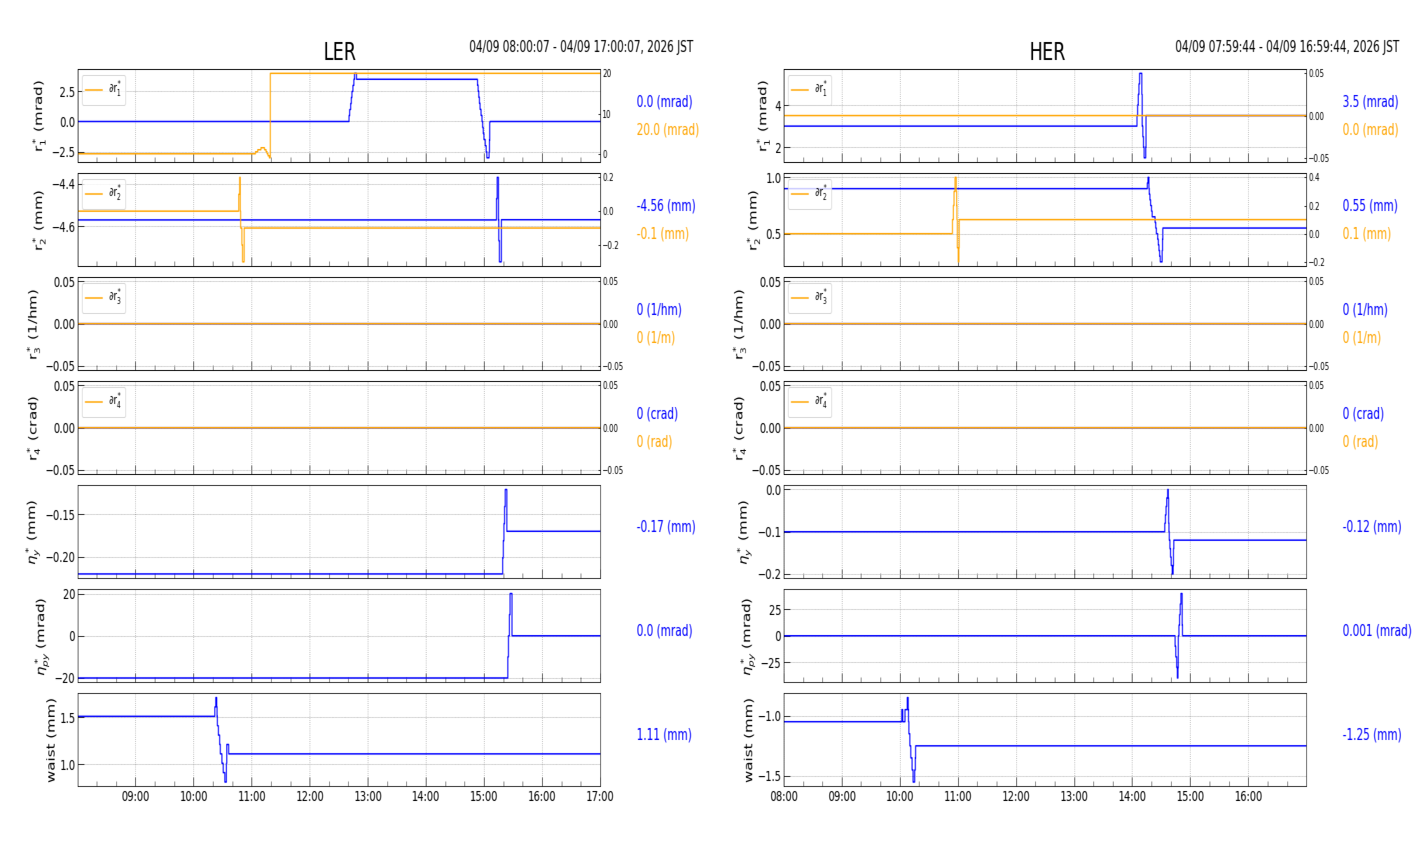Viewport: 1412px width, 864px height.
Task: Click the 10:00 tick on HER time axis
Action: 900,797
